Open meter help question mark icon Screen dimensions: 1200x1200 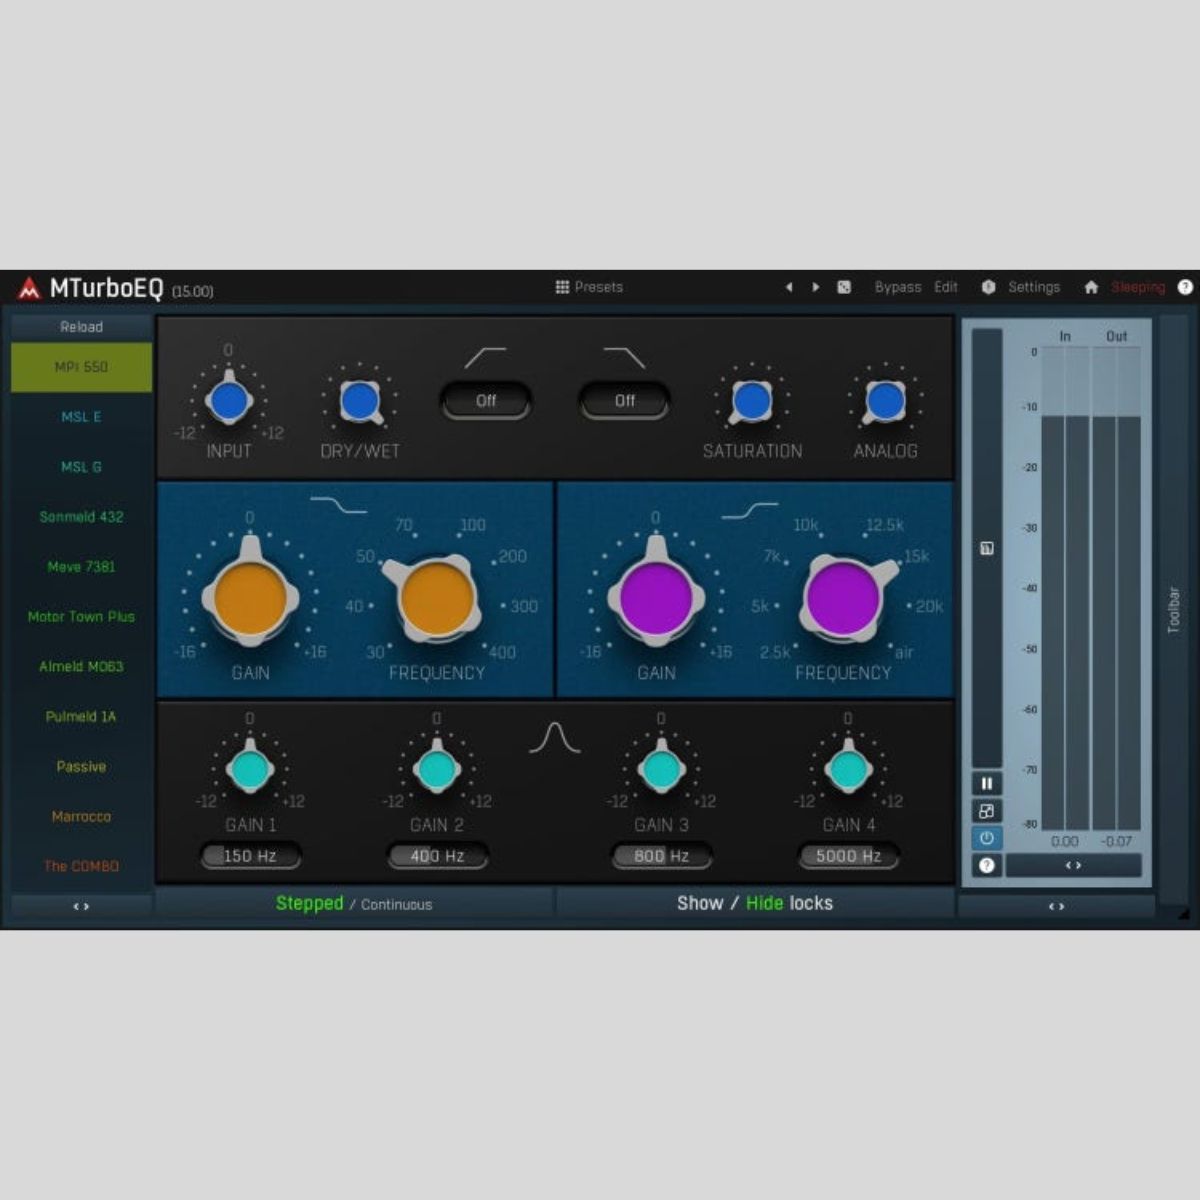tap(987, 865)
